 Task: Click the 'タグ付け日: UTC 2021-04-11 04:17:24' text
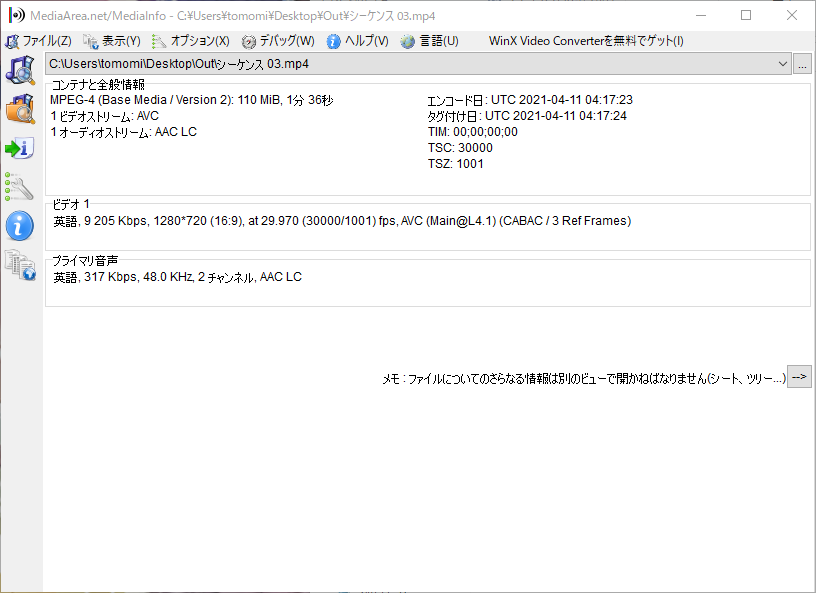tap(527, 116)
